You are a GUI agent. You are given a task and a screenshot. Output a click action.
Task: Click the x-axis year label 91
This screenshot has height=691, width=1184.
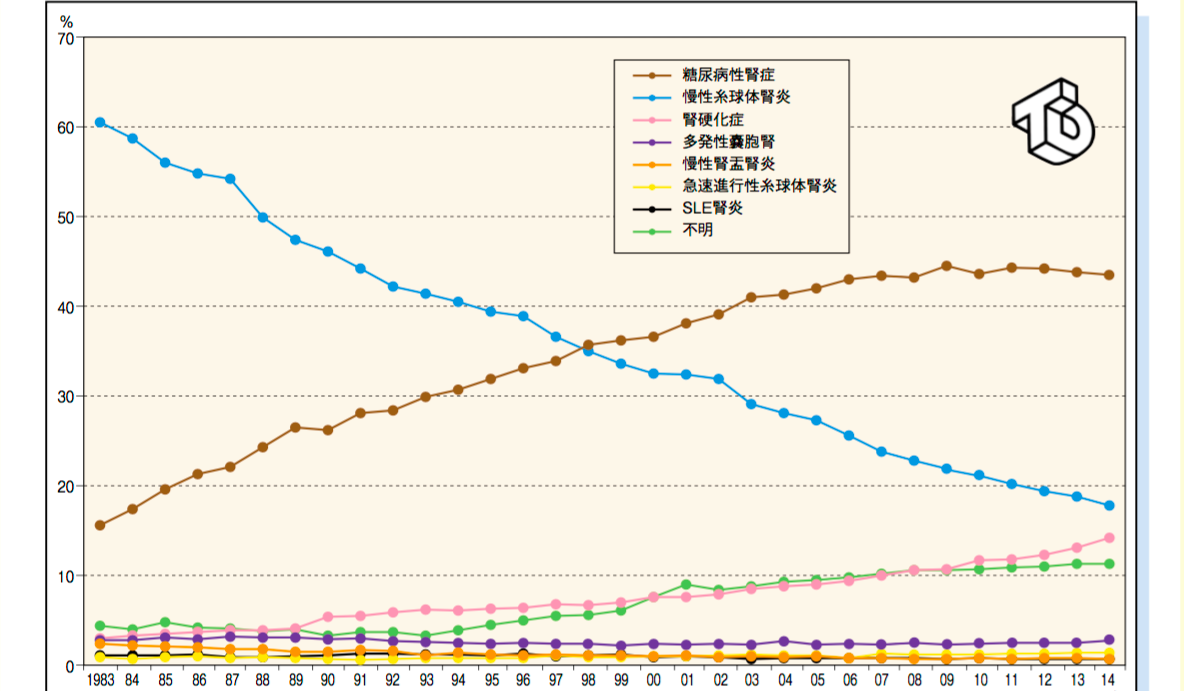pos(360,680)
